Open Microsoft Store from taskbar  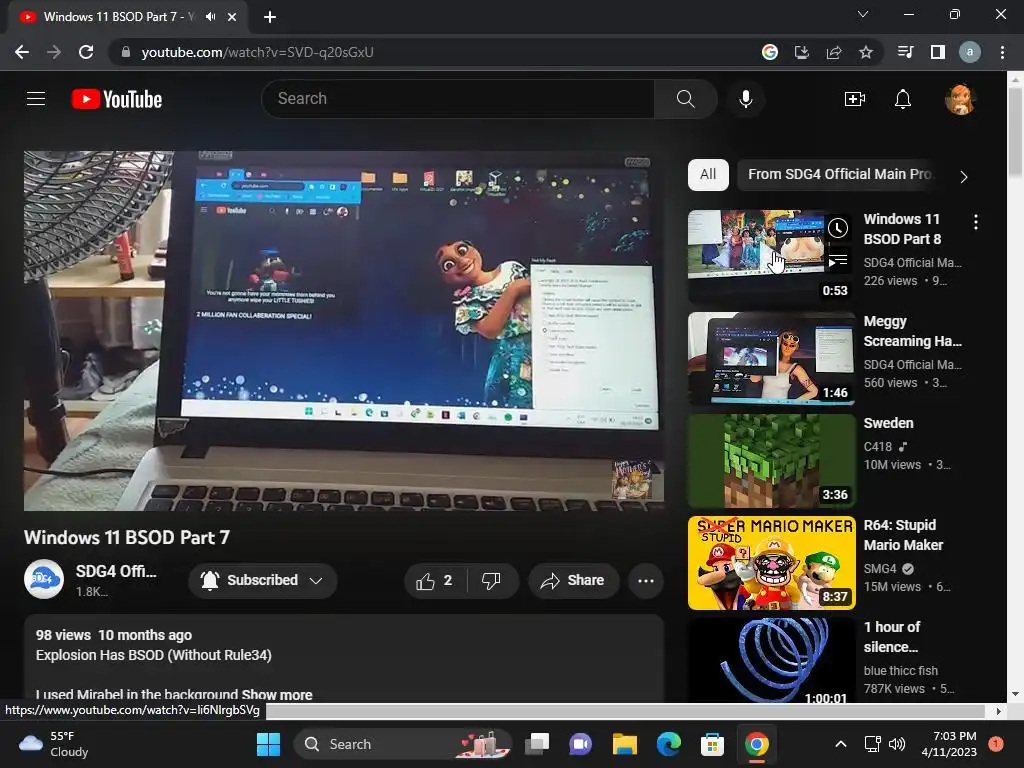[712, 744]
